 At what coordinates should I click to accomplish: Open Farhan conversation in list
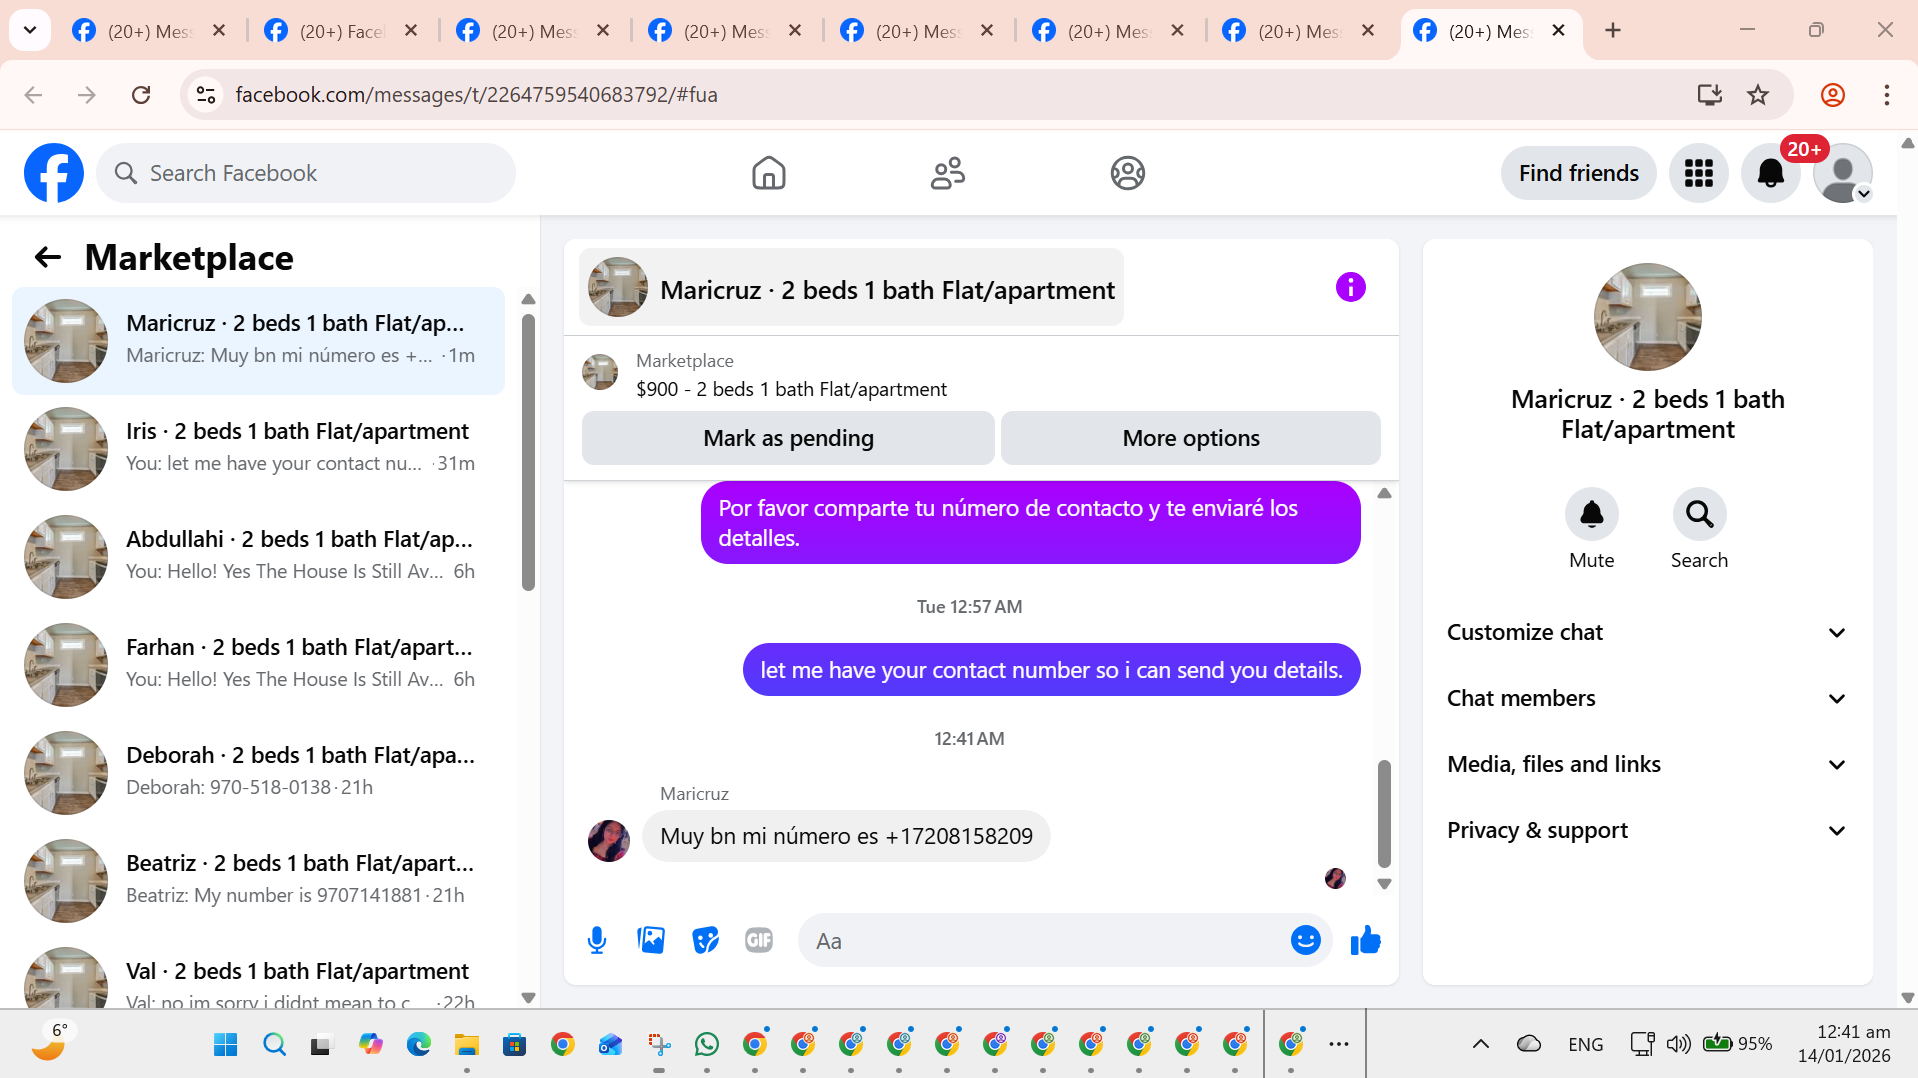click(x=259, y=663)
